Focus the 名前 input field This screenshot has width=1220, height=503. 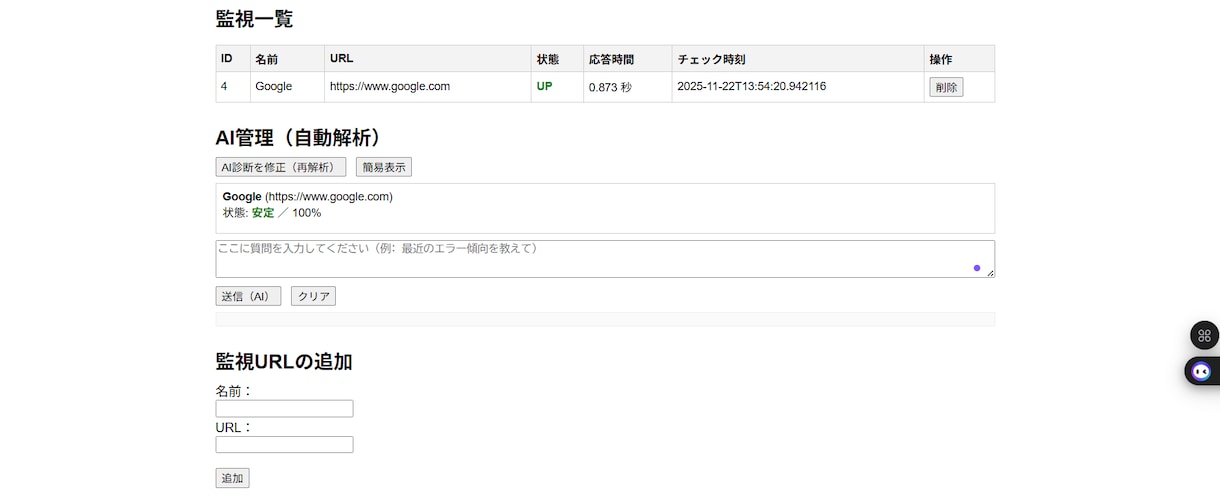click(x=284, y=408)
